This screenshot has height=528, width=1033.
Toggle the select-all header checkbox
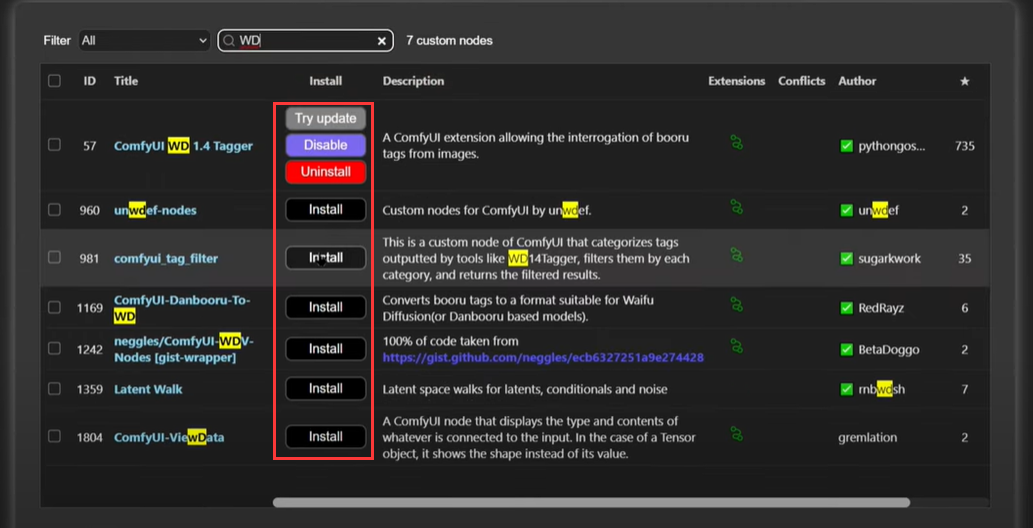[x=54, y=81]
